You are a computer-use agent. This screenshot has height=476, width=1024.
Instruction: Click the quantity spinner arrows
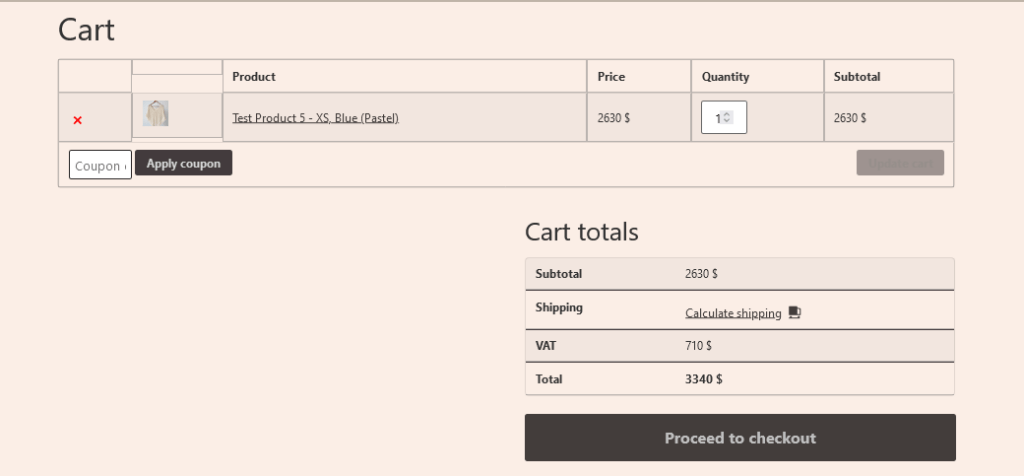[x=728, y=118]
